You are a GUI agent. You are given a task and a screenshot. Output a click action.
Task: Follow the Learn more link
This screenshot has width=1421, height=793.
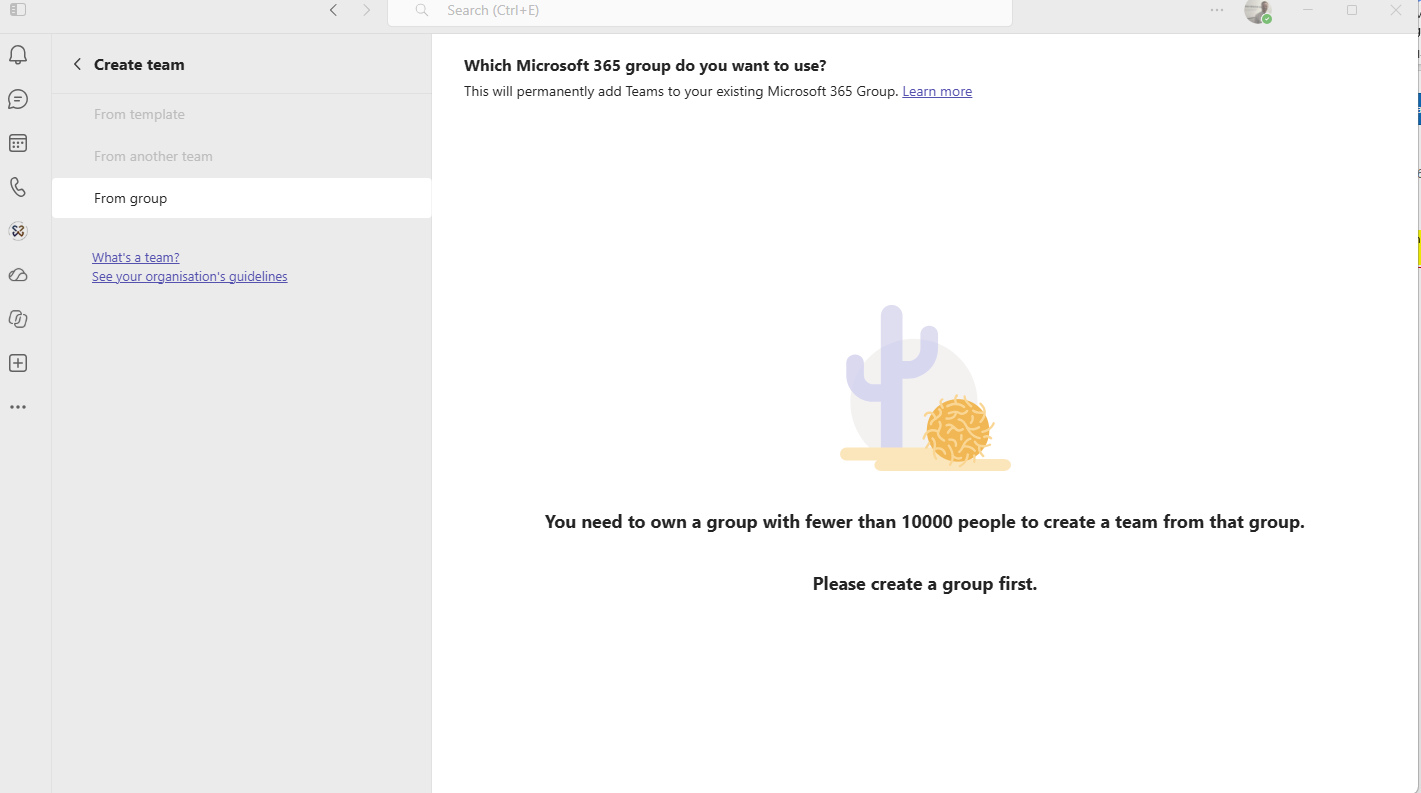click(937, 91)
